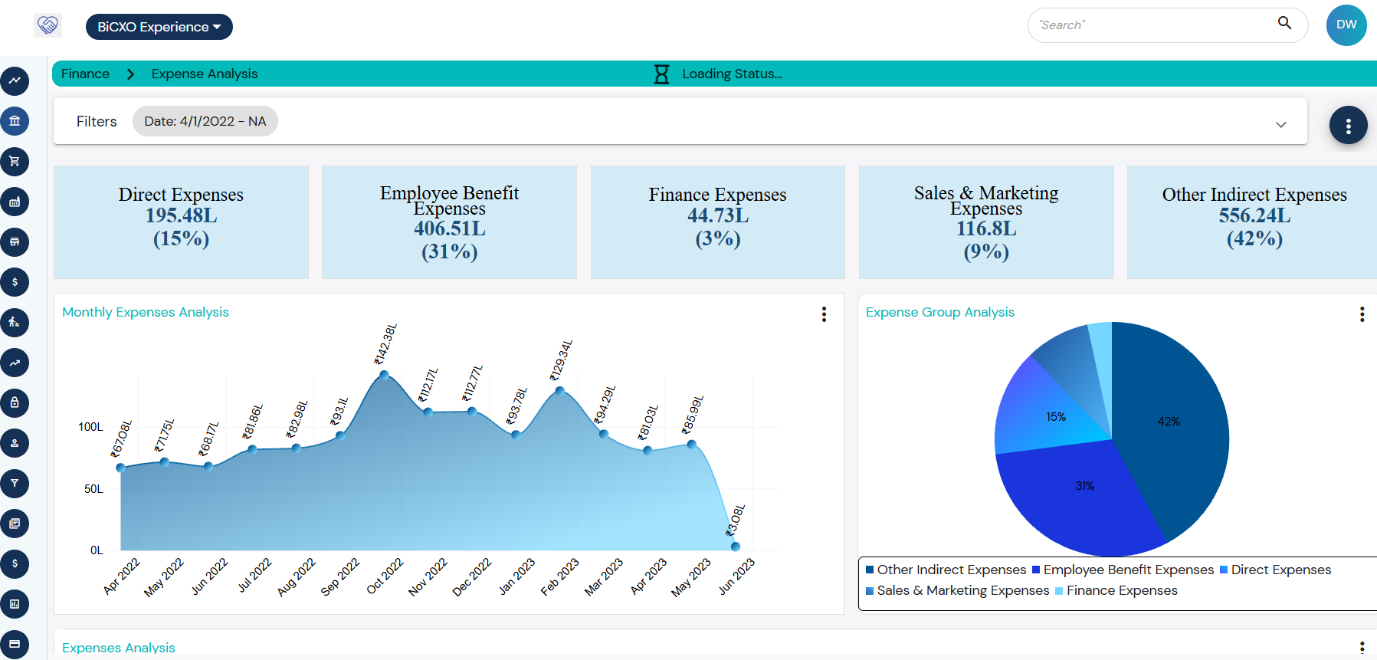
Task: Expand the Filters panel with the chevron
Action: [x=1281, y=124]
